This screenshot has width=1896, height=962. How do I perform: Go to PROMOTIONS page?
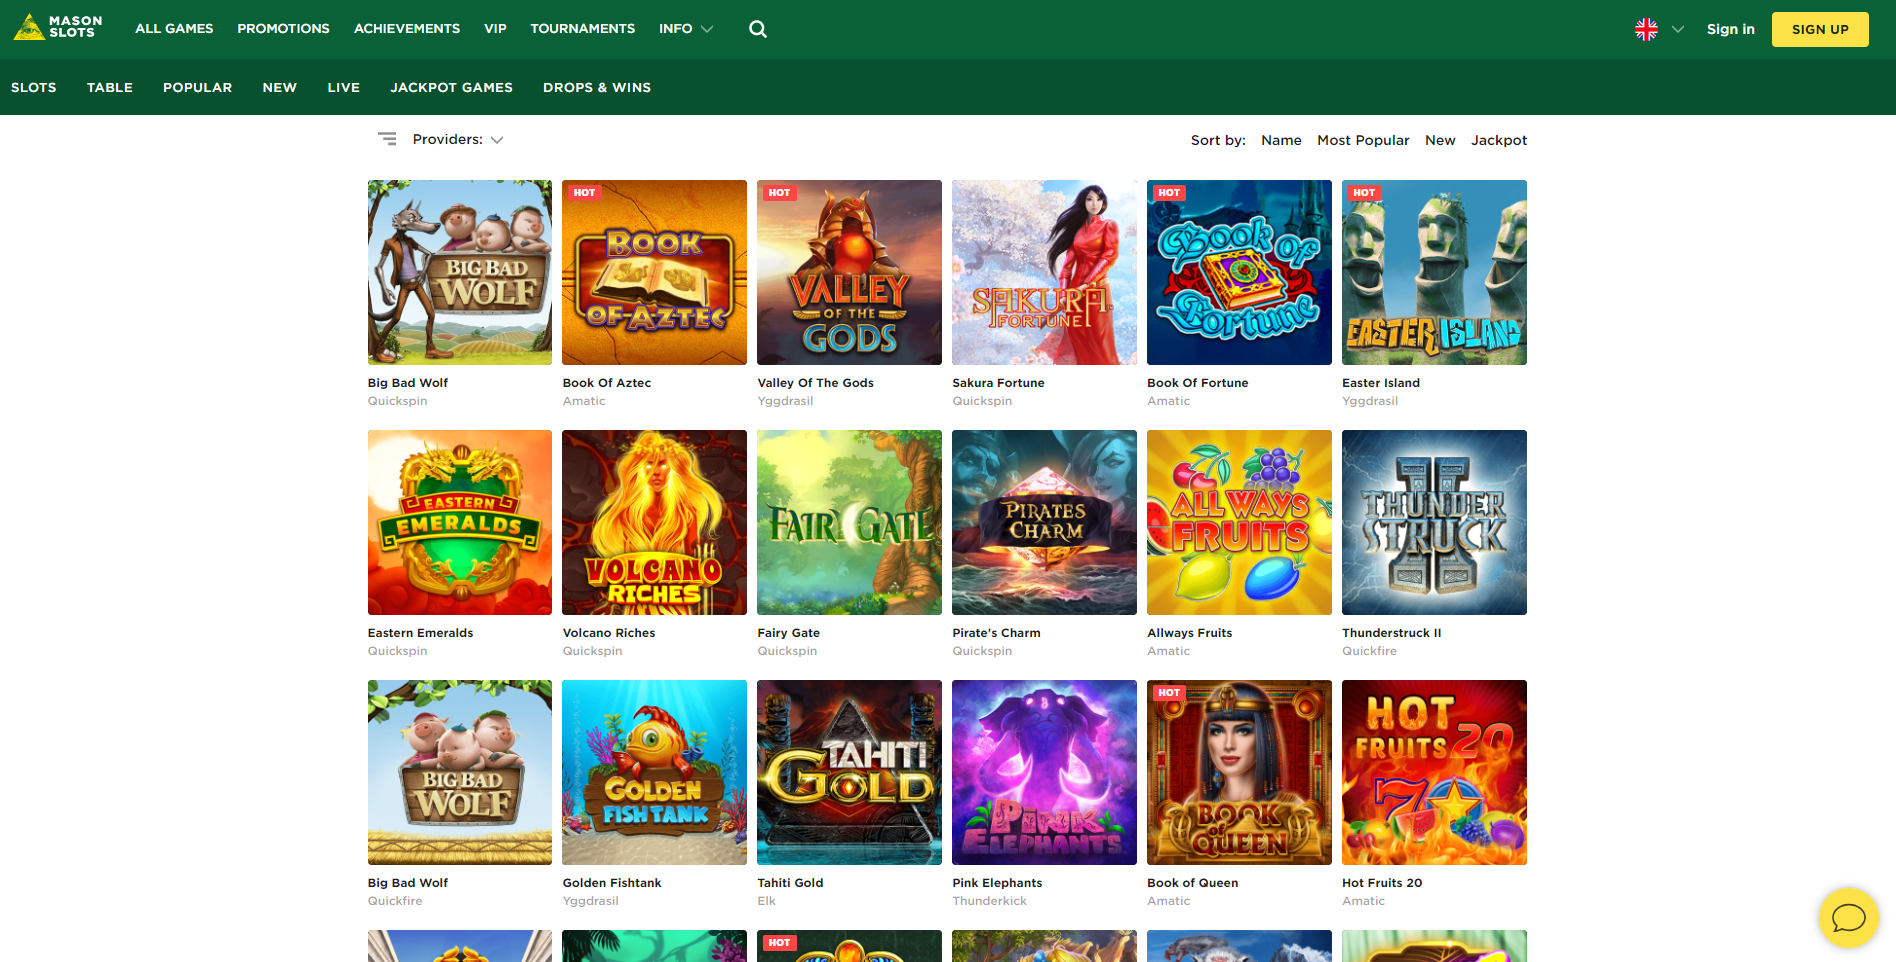click(283, 29)
